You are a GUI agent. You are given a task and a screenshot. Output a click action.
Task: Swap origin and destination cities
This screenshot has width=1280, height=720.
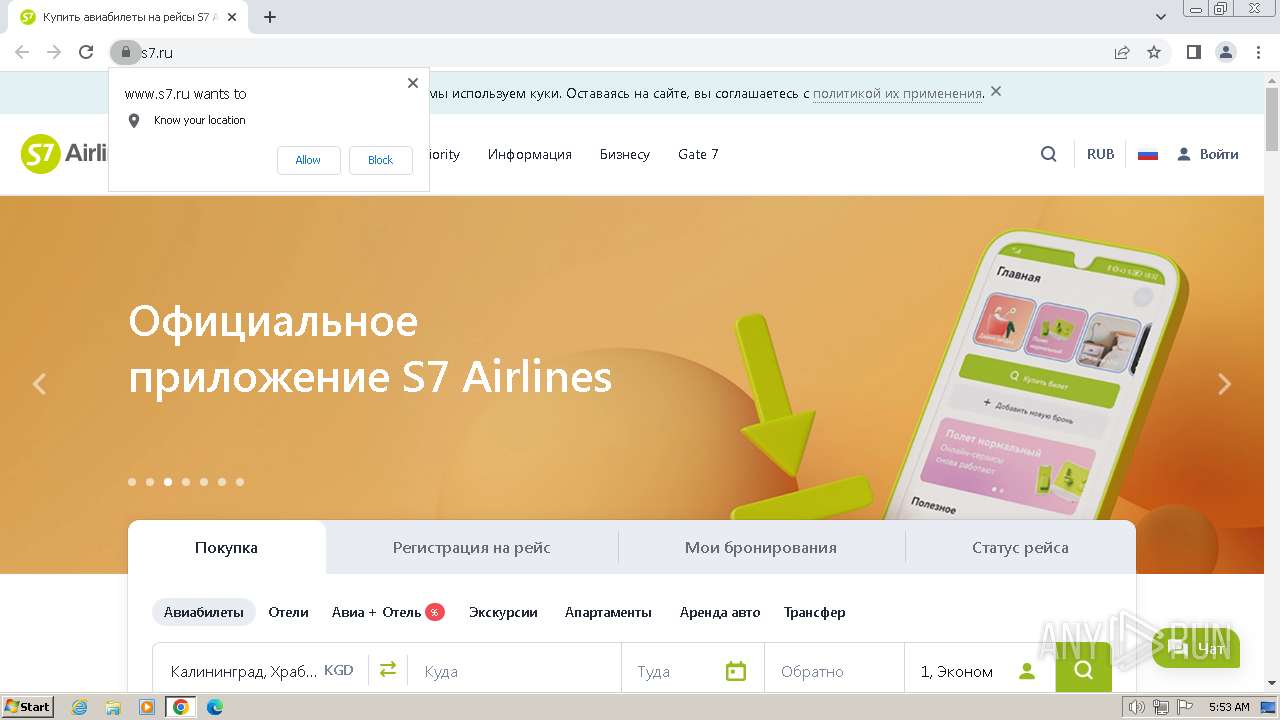[x=388, y=669]
